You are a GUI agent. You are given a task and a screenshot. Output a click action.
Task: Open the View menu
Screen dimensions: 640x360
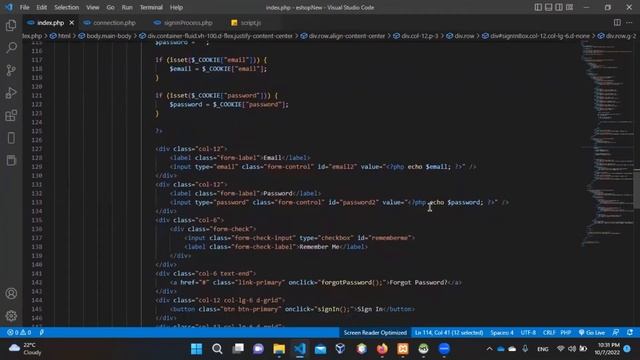coord(93,7)
